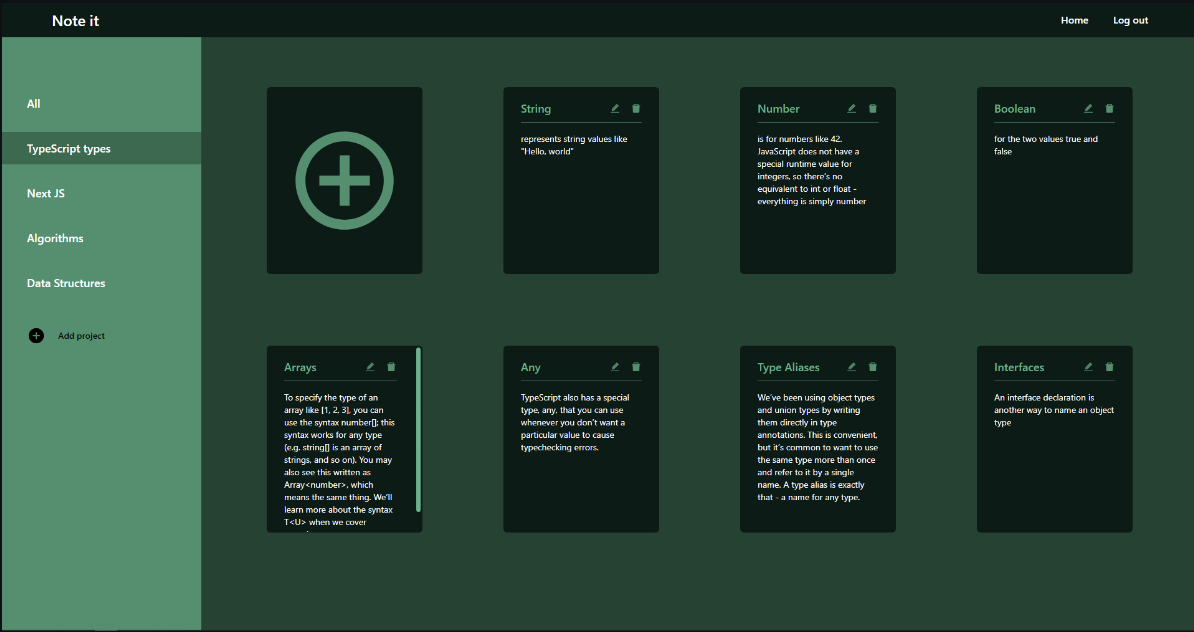
Task: Log out of Note it
Action: [x=1130, y=20]
